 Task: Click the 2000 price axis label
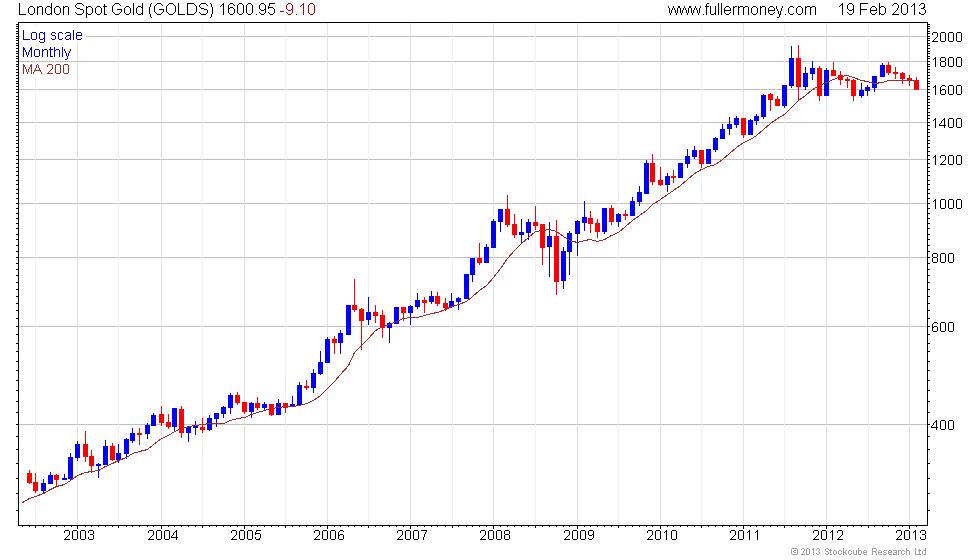947,37
